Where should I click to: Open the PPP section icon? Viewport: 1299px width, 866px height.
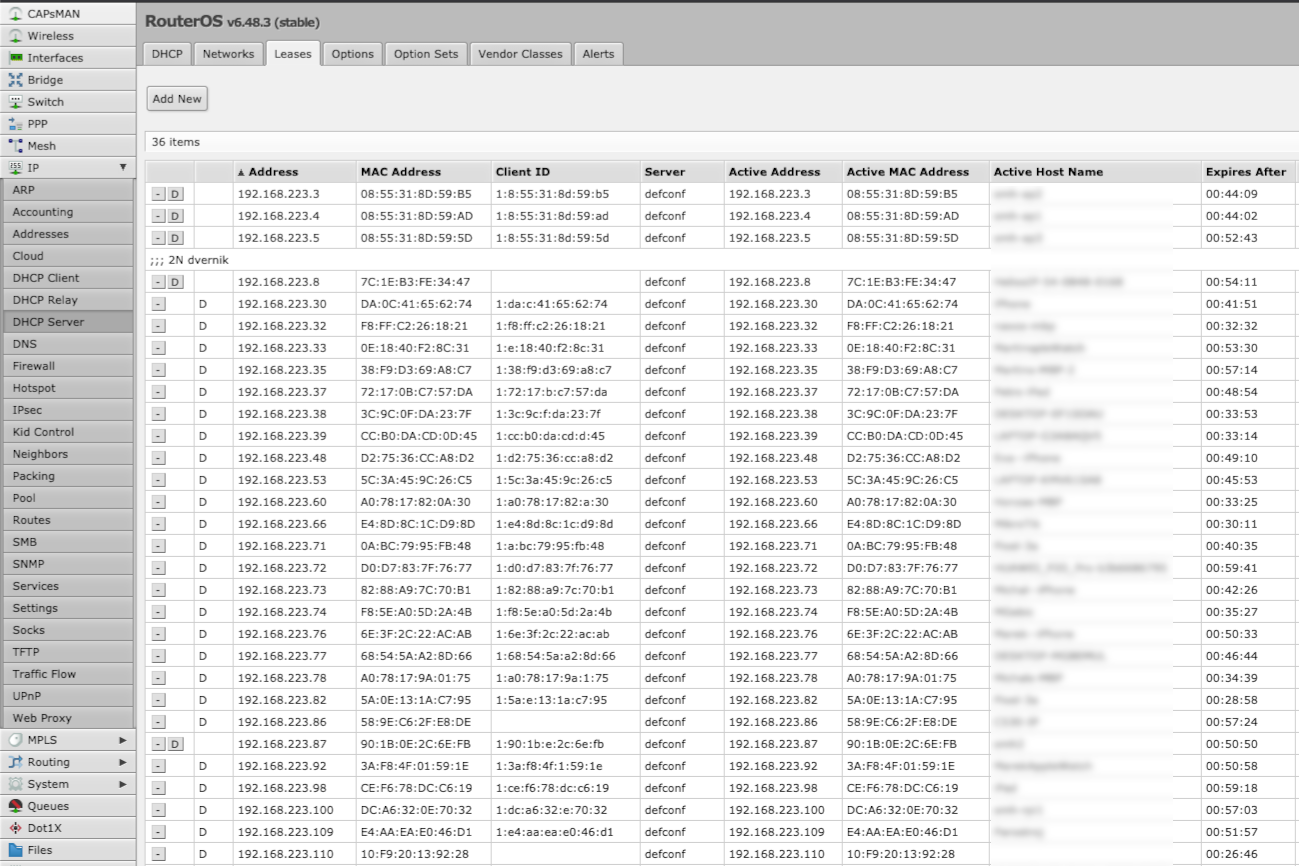click(13, 123)
